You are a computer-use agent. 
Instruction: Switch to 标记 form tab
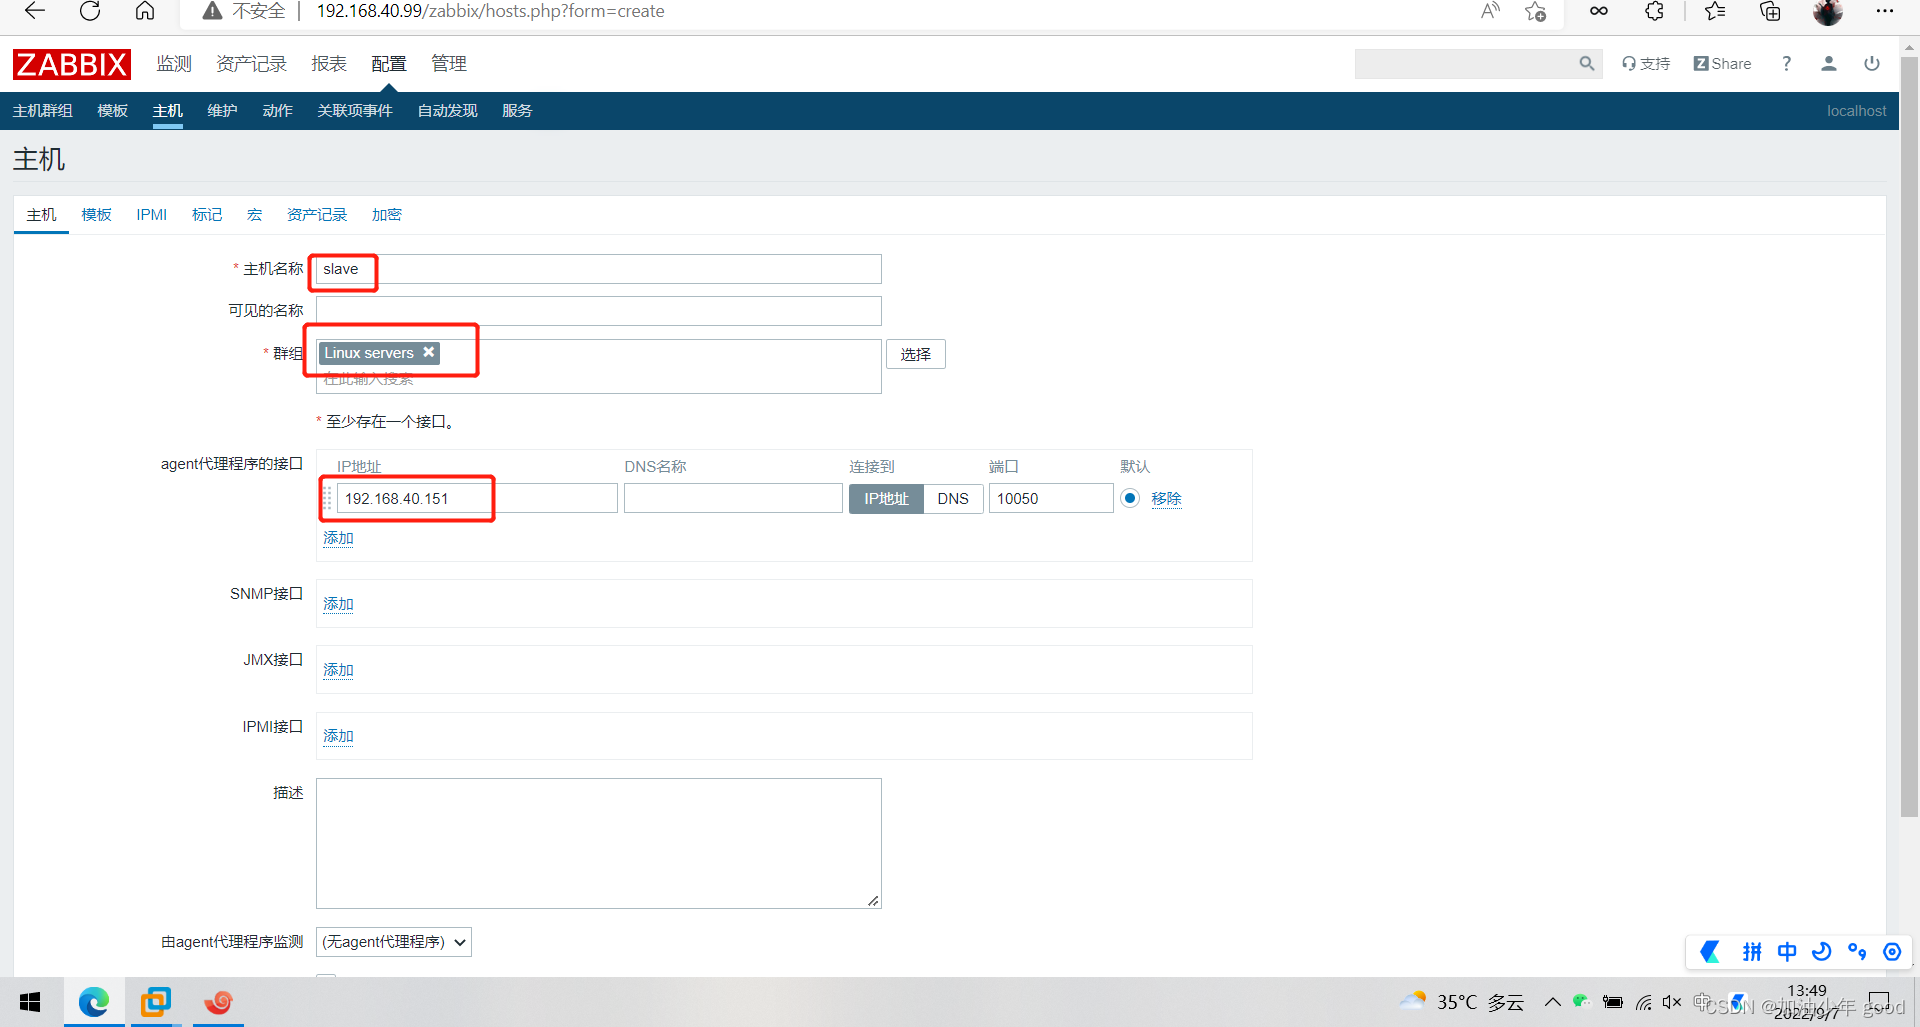click(x=207, y=215)
